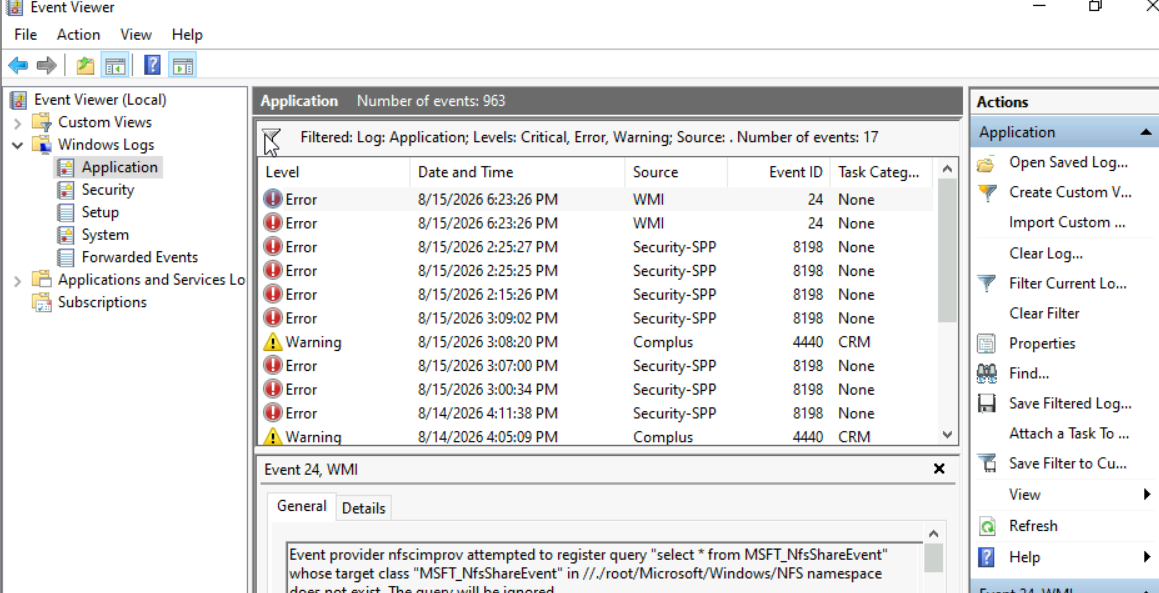This screenshot has width=1159, height=593.
Task: Click event description scrollbar up arrow
Action: click(x=933, y=534)
